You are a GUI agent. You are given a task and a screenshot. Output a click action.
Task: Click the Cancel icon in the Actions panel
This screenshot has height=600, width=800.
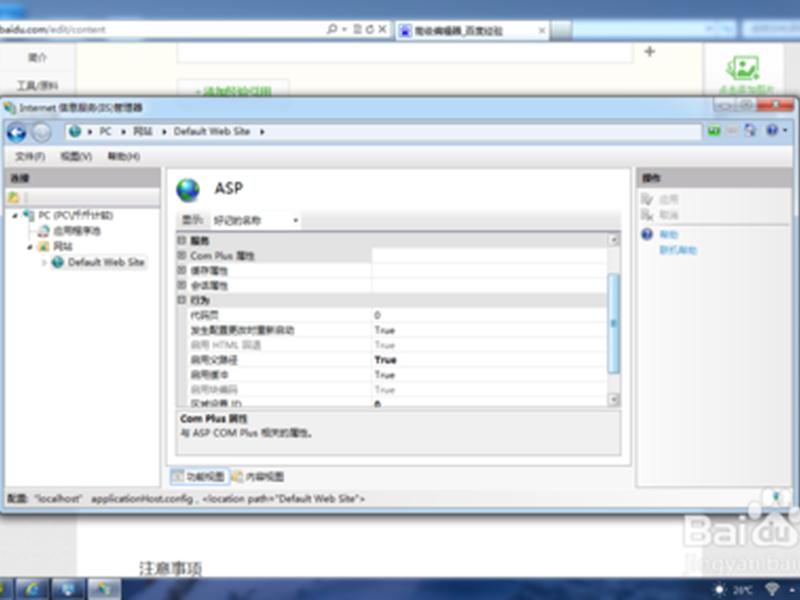tap(647, 214)
